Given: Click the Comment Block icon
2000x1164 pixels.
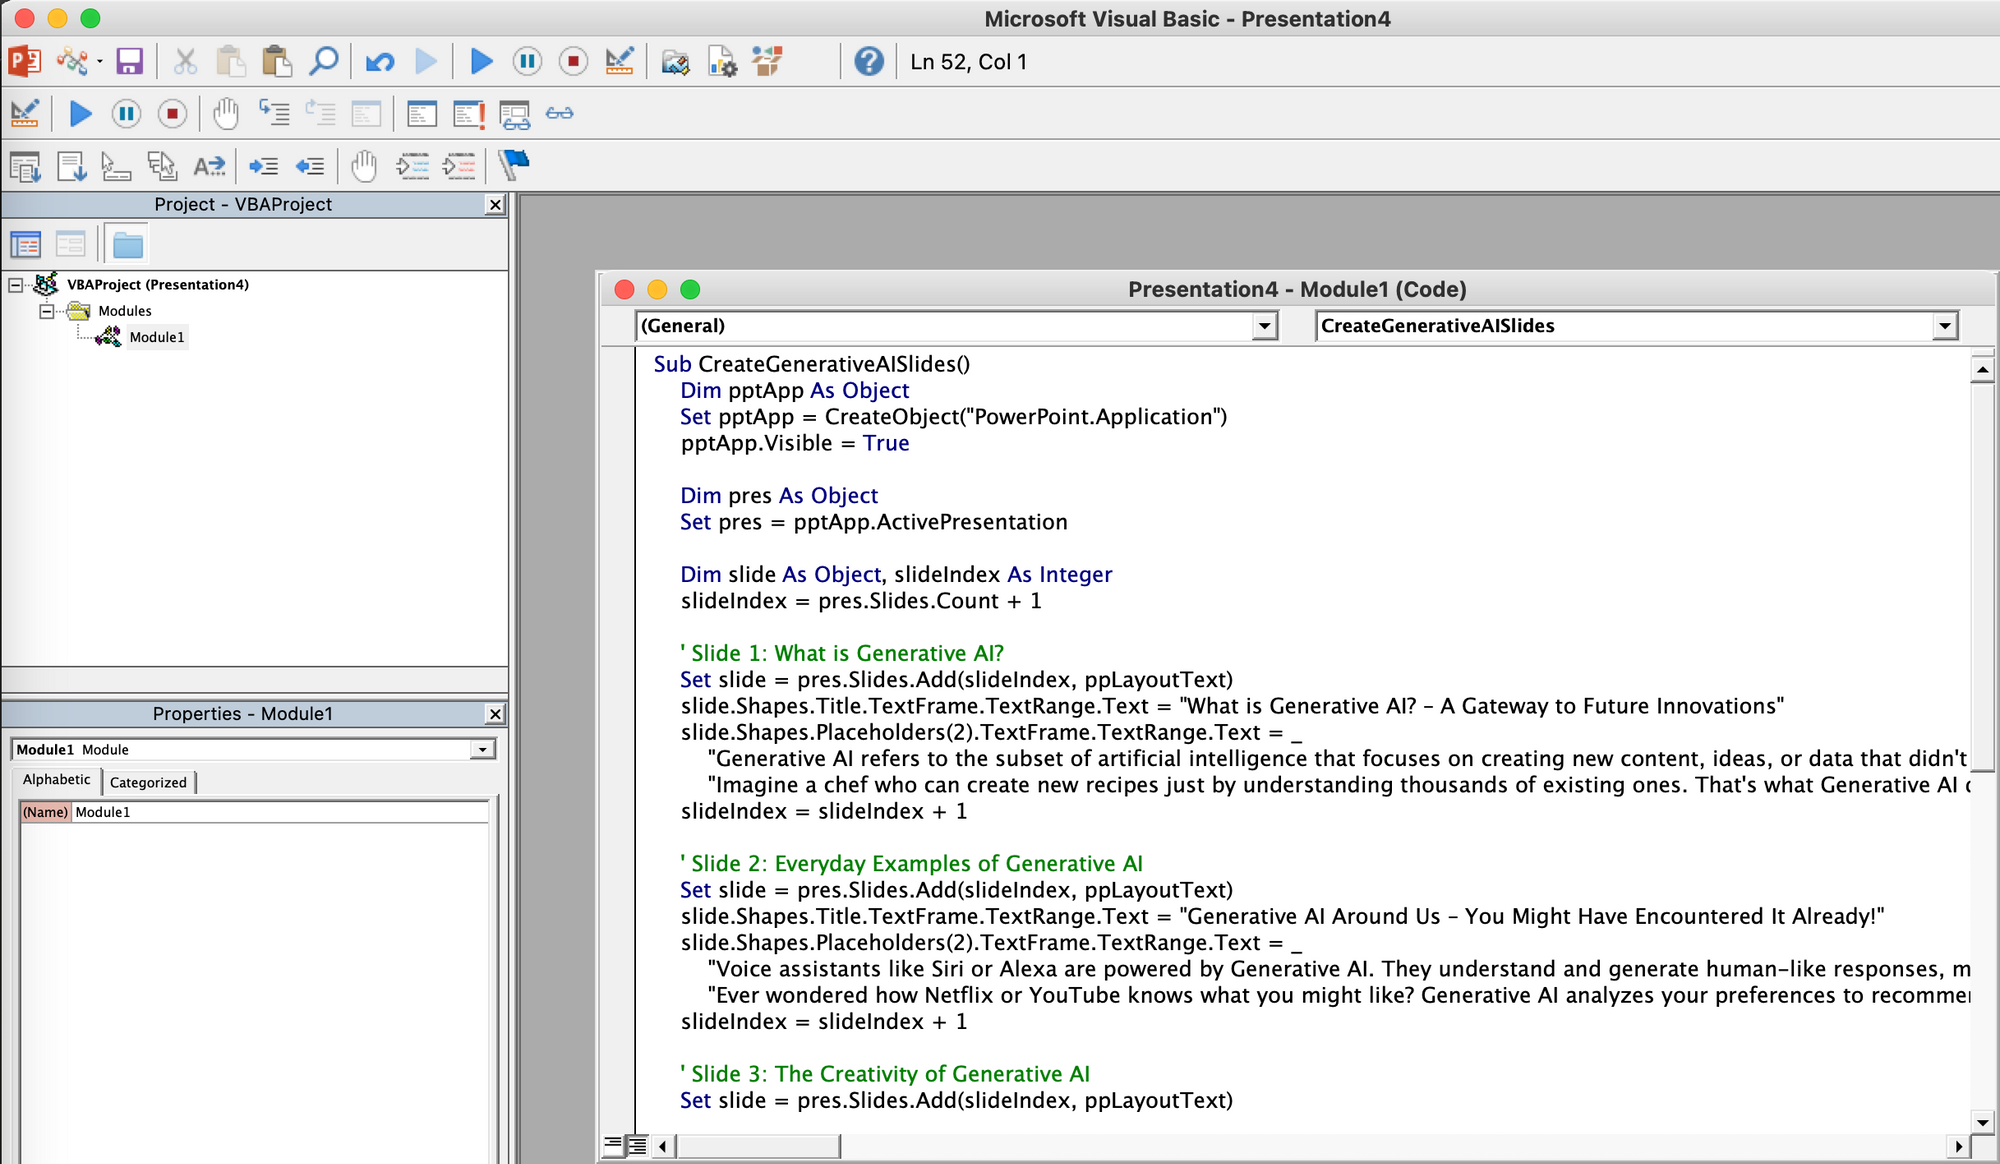Looking at the screenshot, I should [x=412, y=166].
